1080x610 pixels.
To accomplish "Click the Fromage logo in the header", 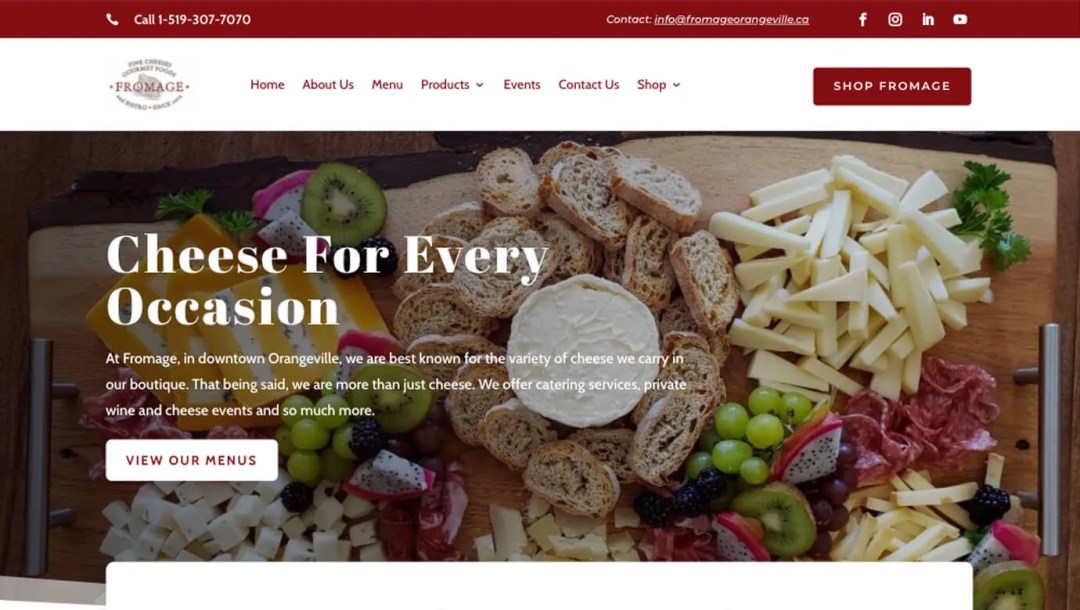I will (x=149, y=85).
